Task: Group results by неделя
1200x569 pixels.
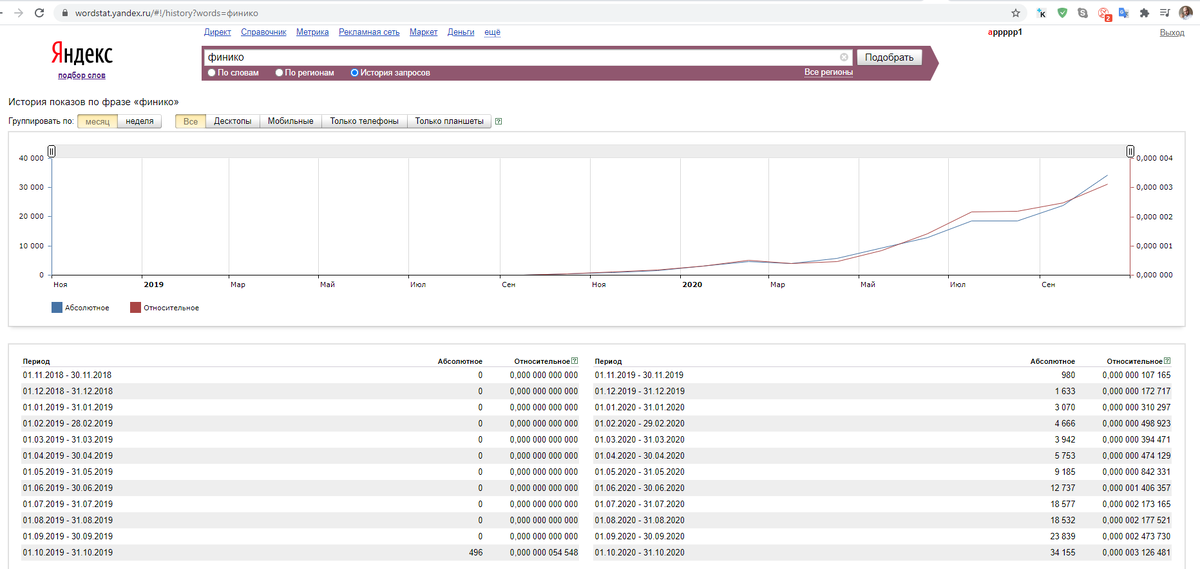Action: tap(139, 121)
